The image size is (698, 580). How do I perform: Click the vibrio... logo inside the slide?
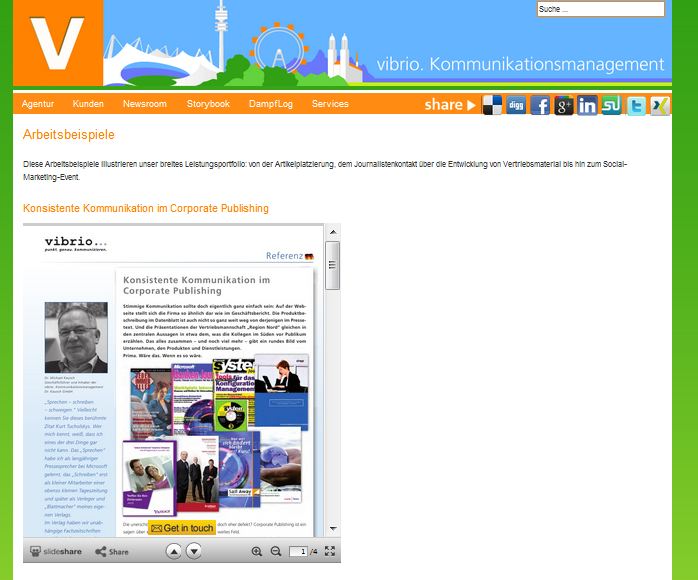point(76,243)
